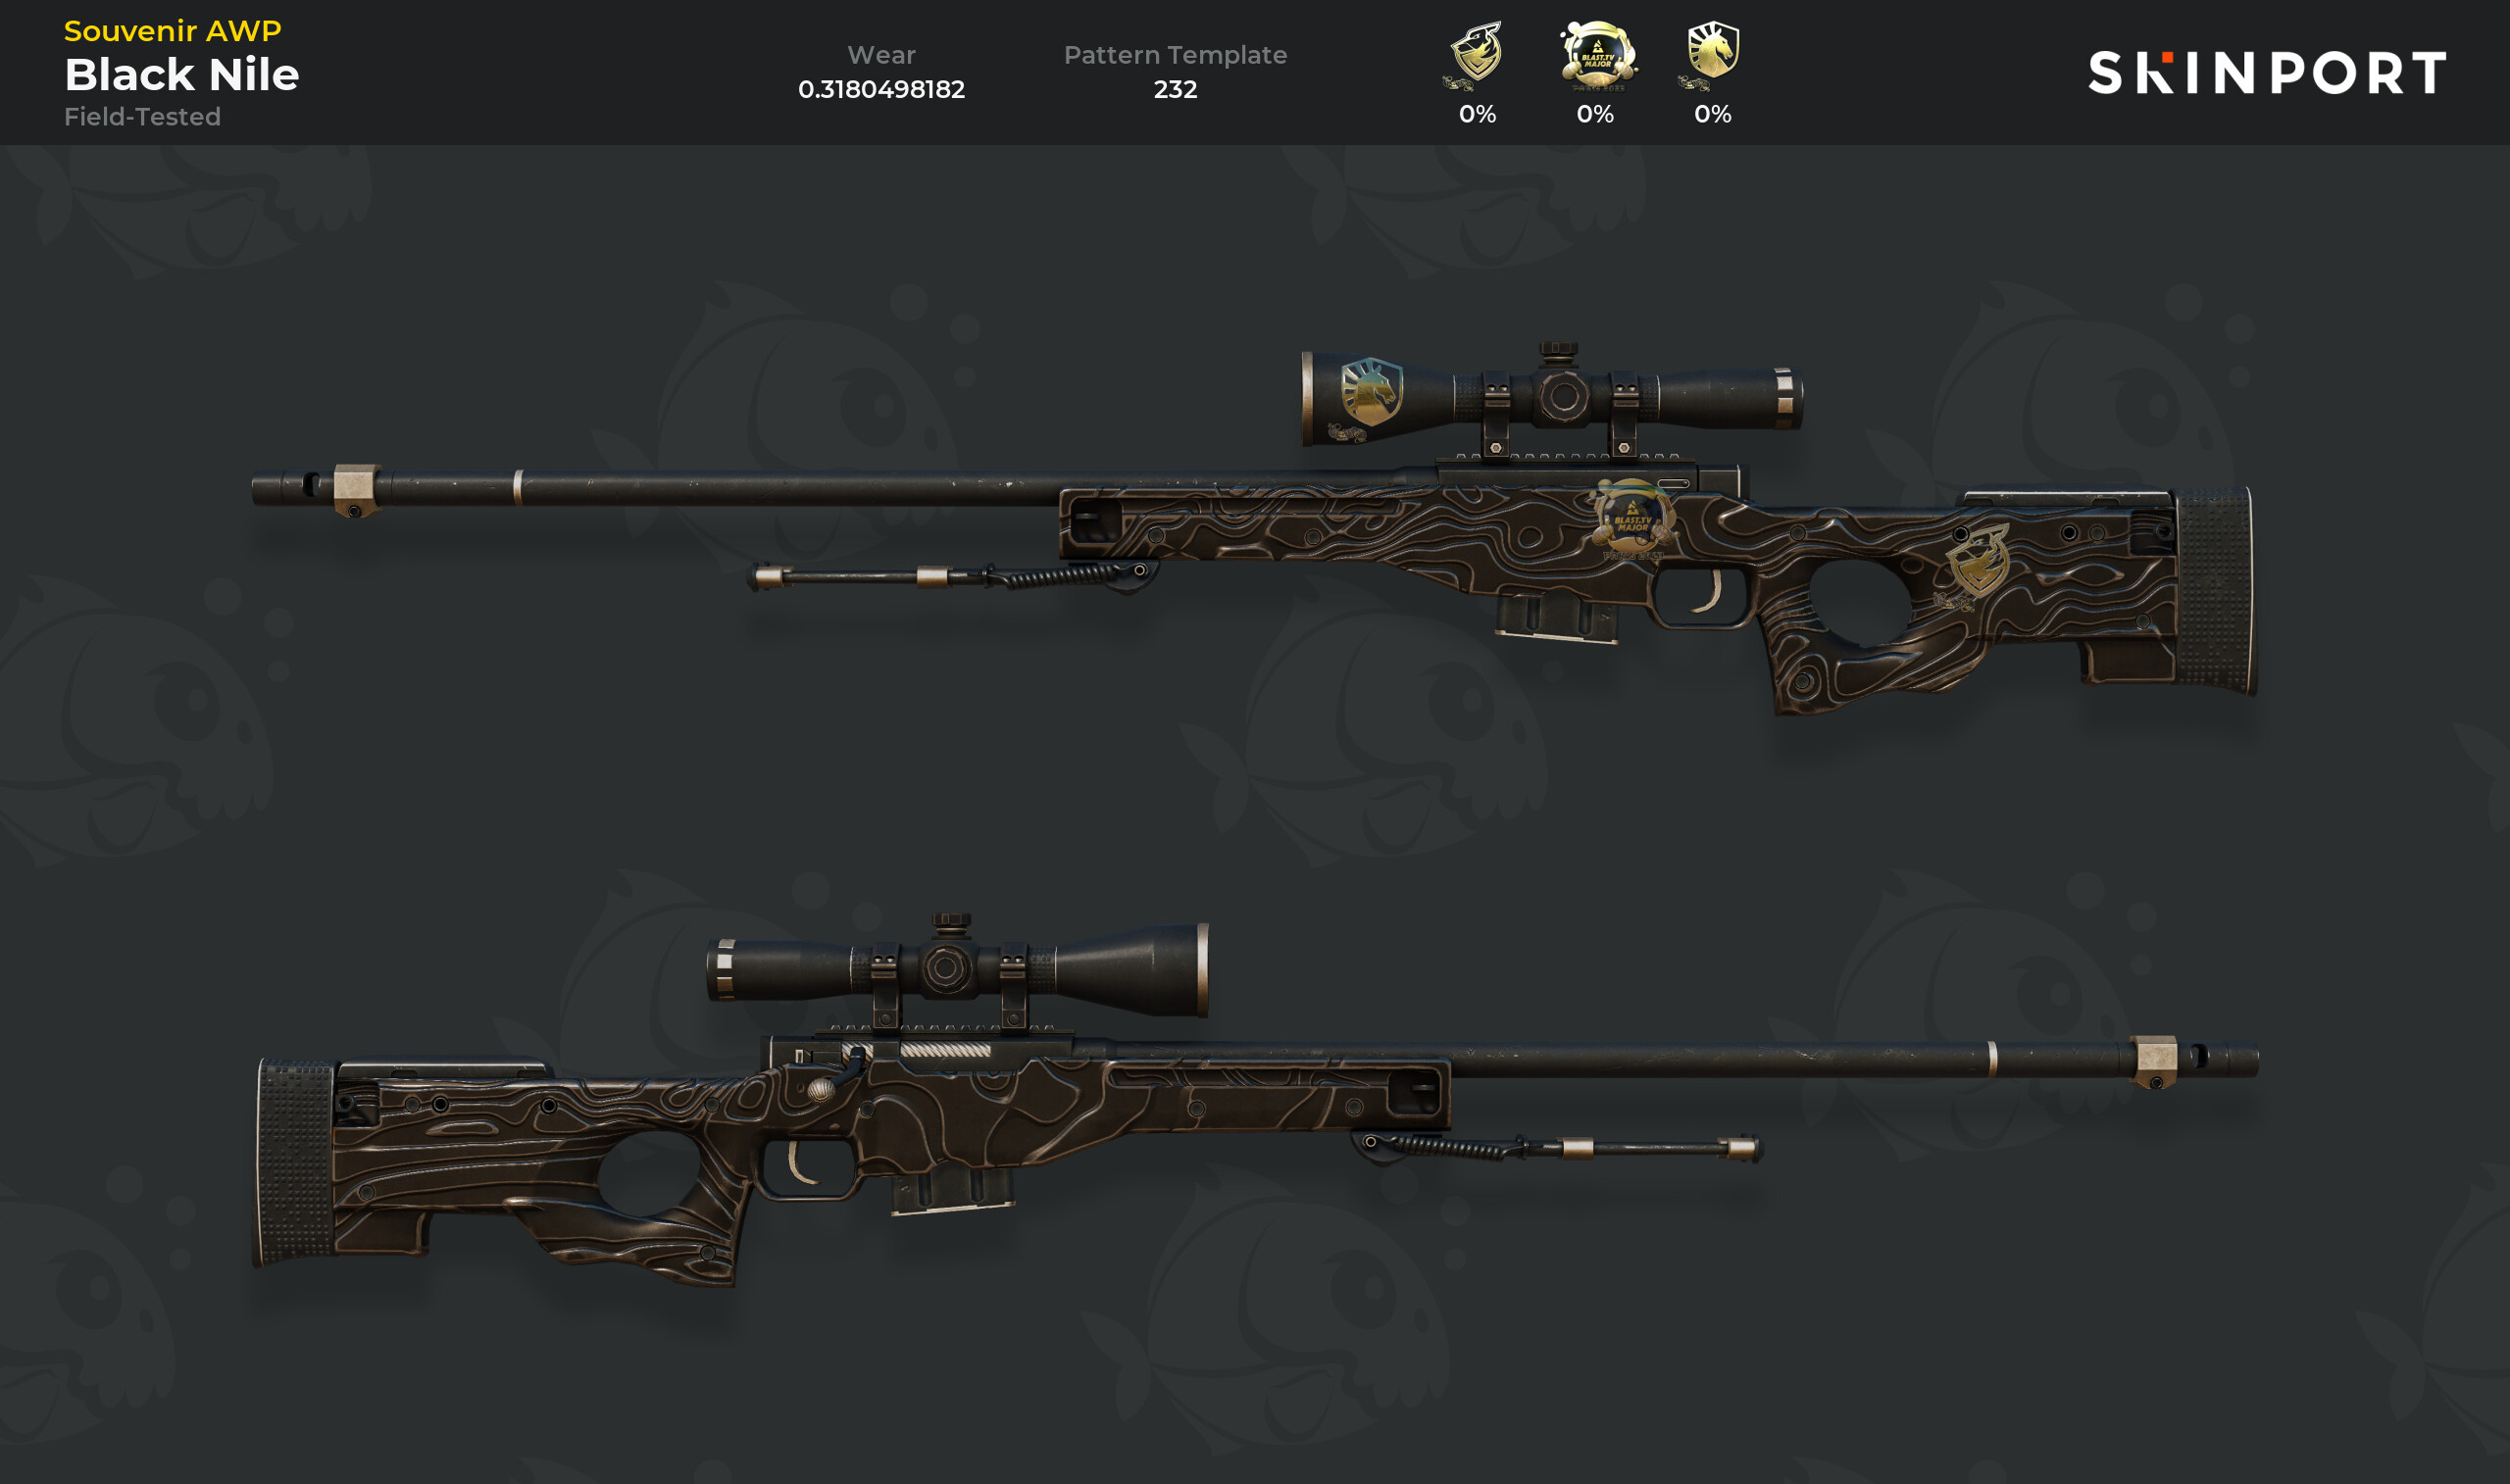Click the Team Liquid horse sticker icon in header
This screenshot has height=1484, width=2510.
point(1711,55)
